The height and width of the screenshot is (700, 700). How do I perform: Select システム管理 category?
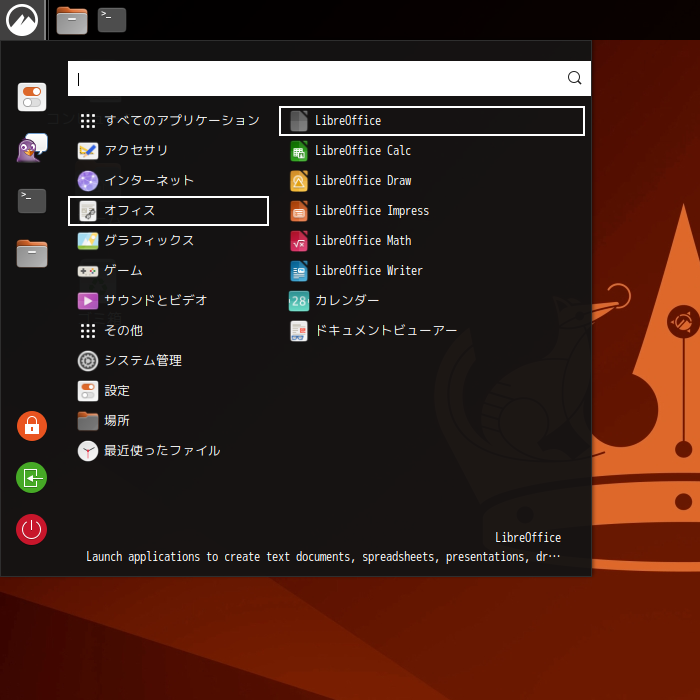[x=168, y=361]
